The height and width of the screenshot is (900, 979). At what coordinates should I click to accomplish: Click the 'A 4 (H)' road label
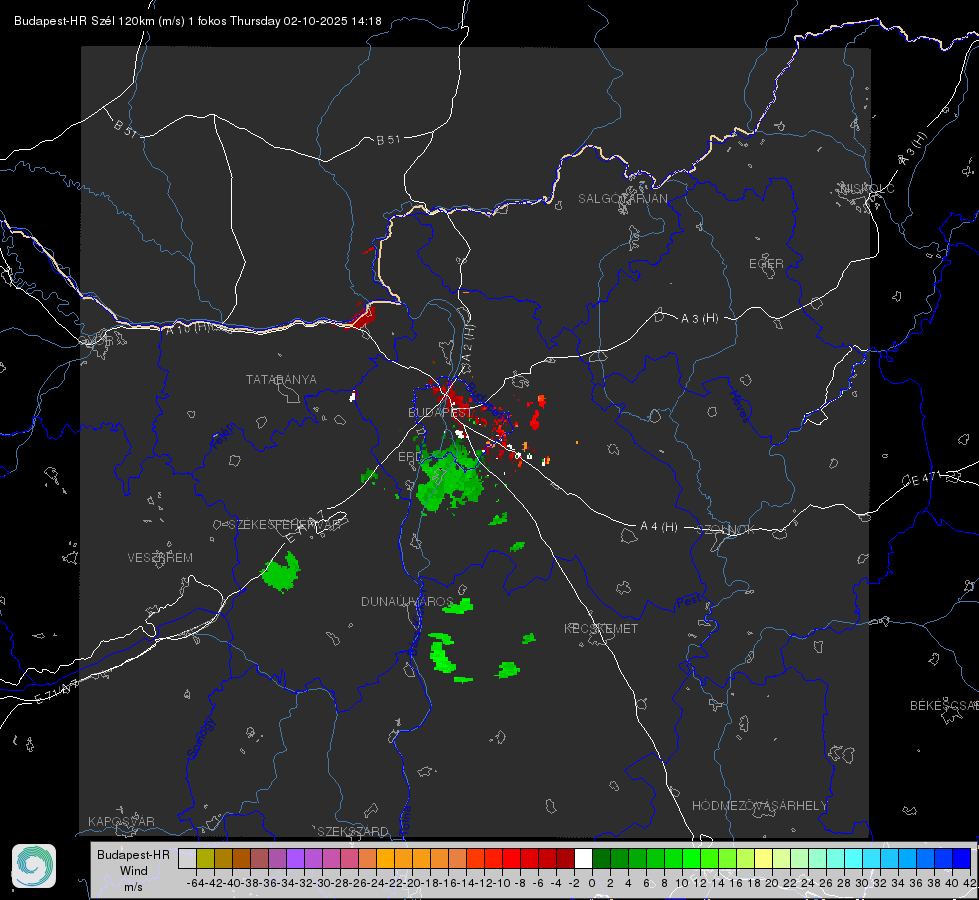[659, 527]
